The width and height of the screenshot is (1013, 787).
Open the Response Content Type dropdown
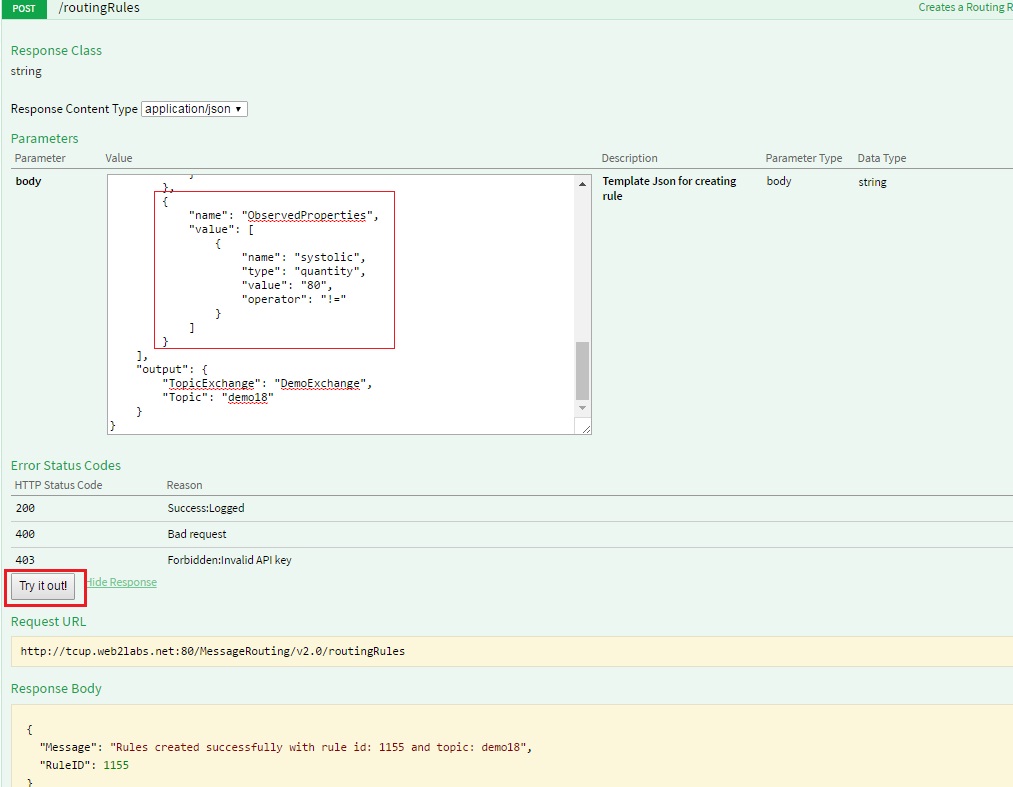click(194, 109)
